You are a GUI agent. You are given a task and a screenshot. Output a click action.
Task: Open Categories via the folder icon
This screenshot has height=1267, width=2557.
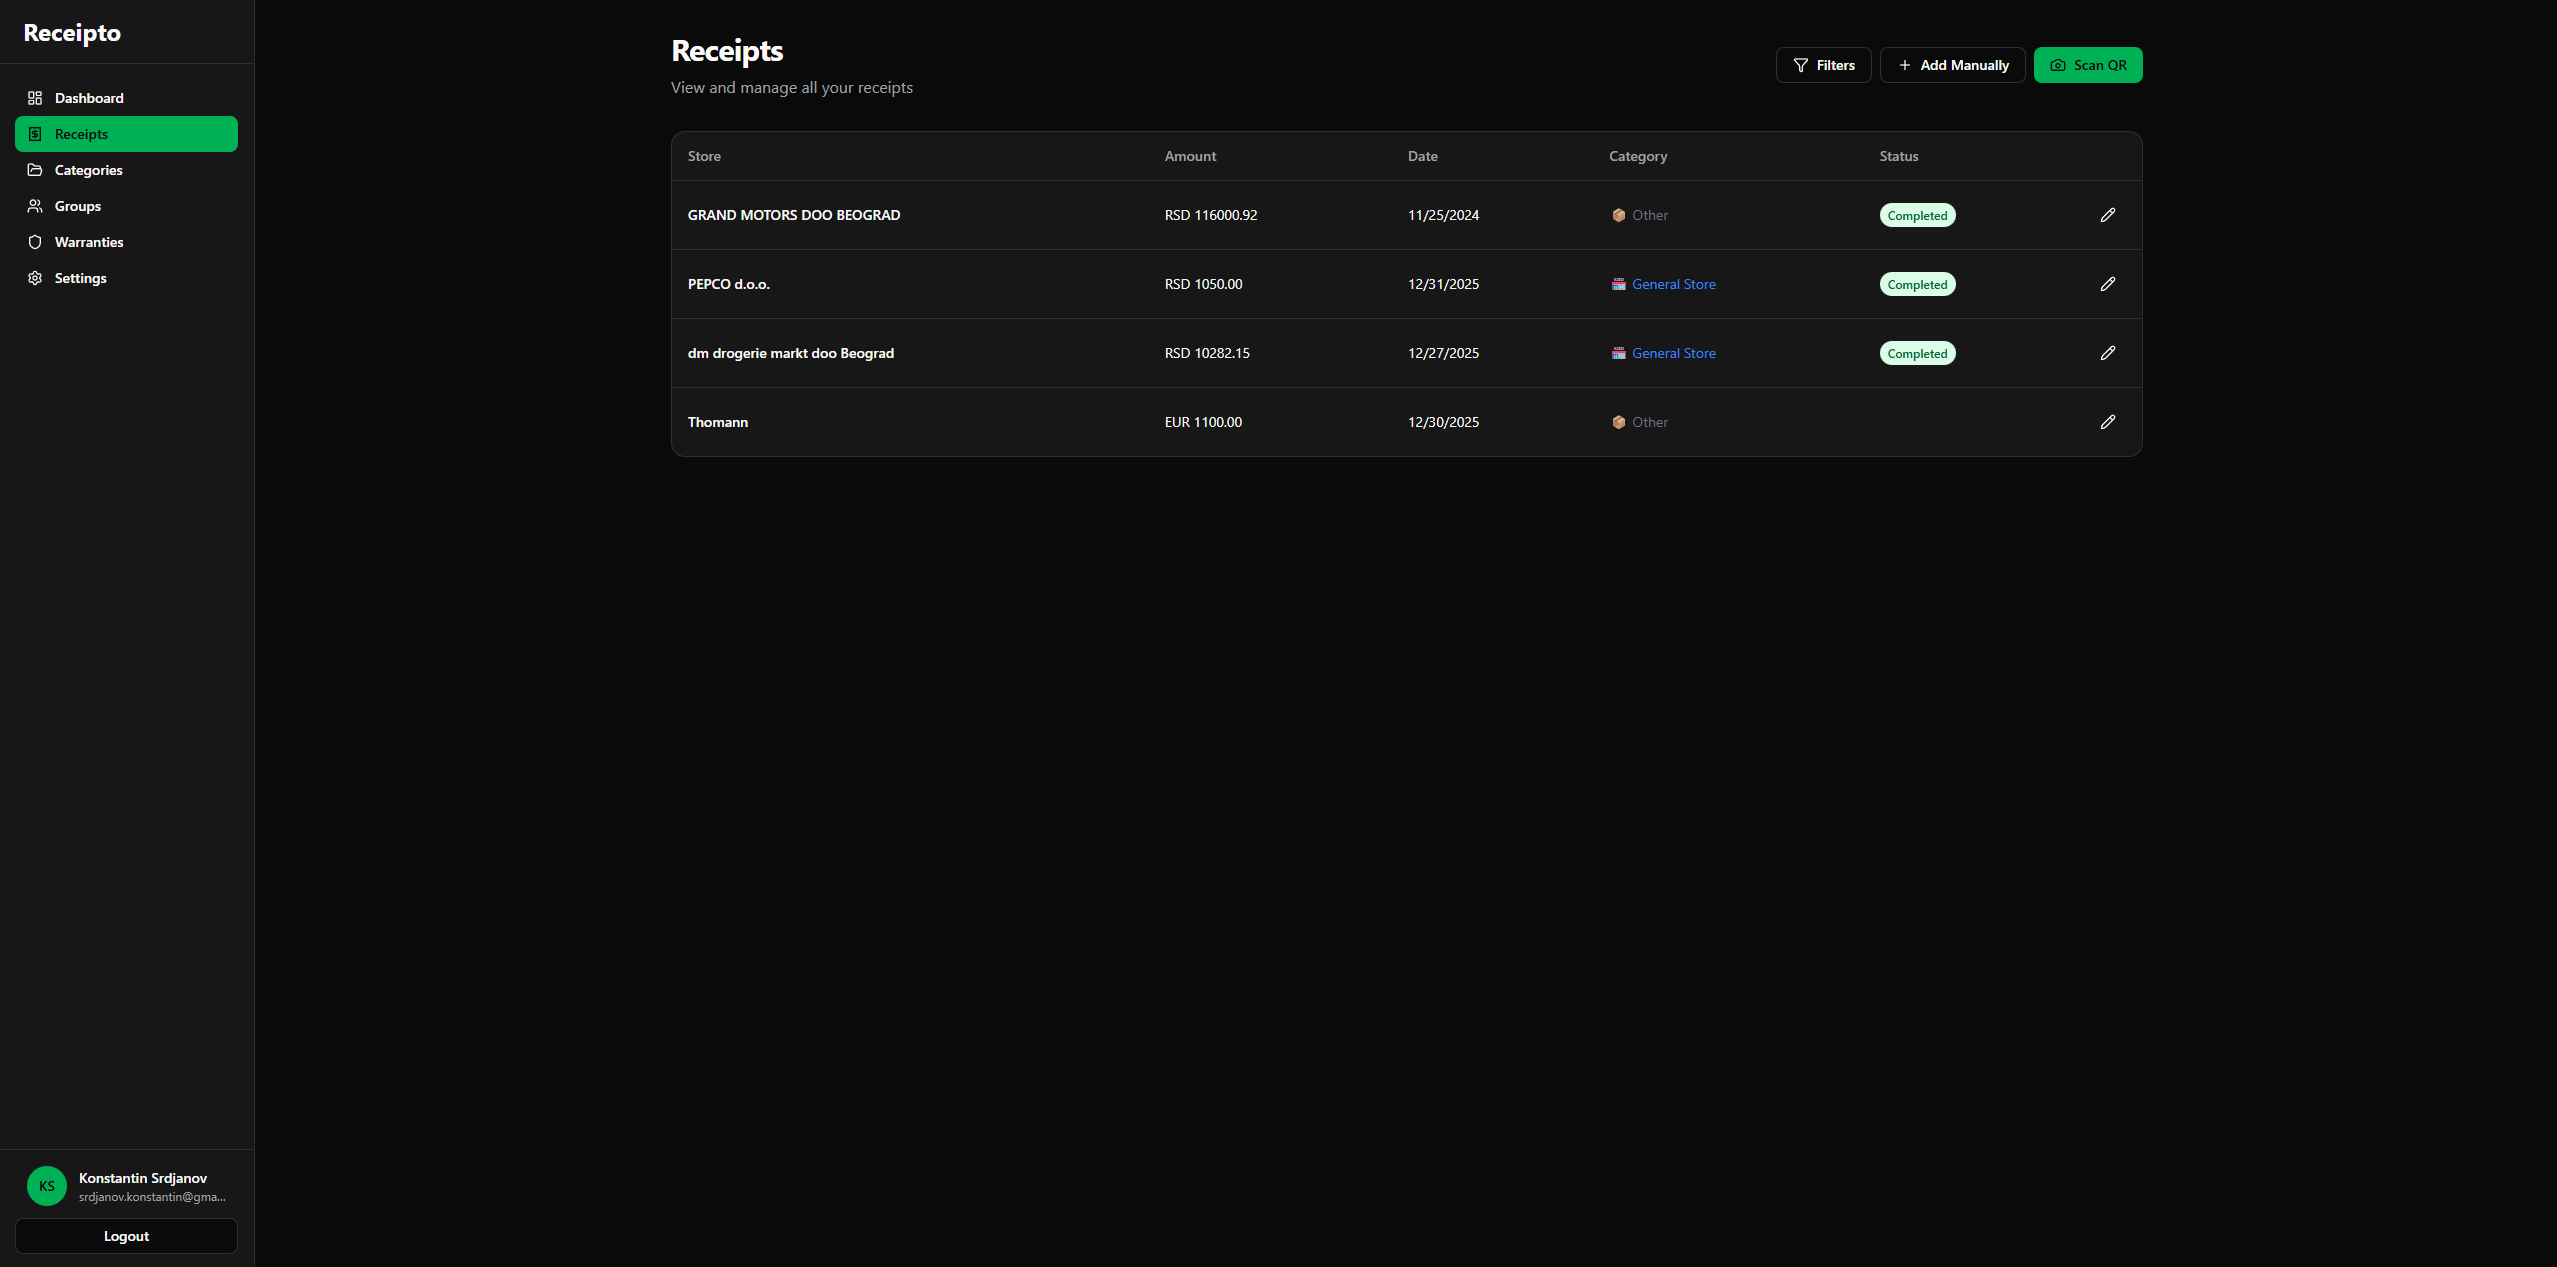(36, 170)
